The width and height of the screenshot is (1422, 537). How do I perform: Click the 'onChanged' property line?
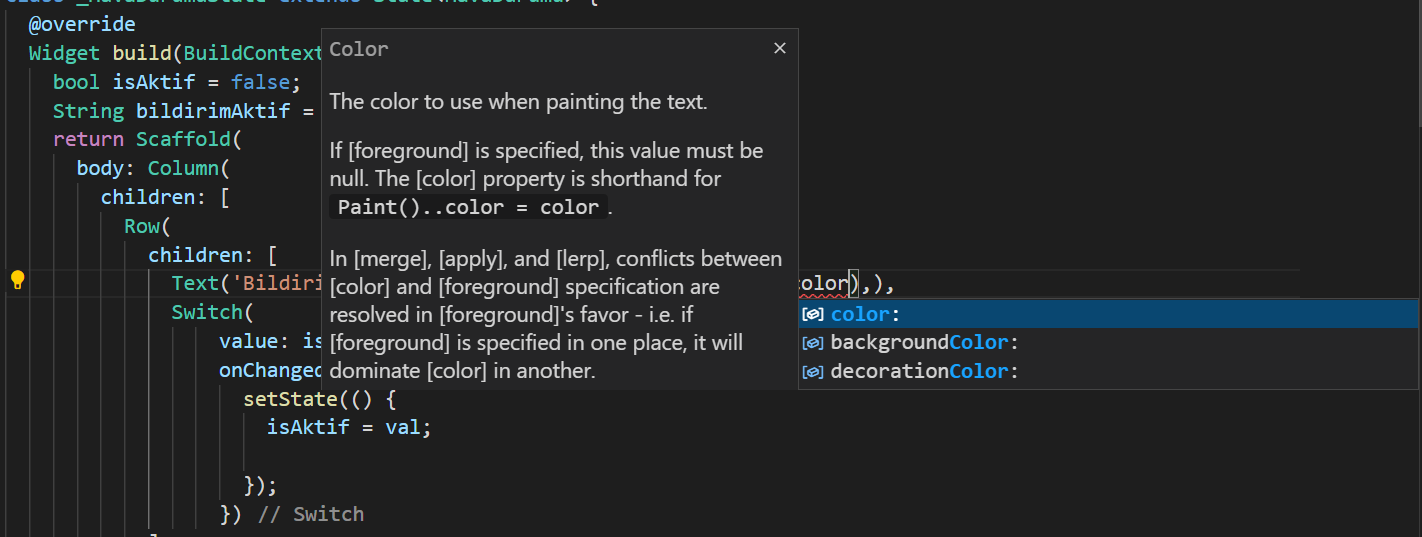pyautogui.click(x=270, y=370)
